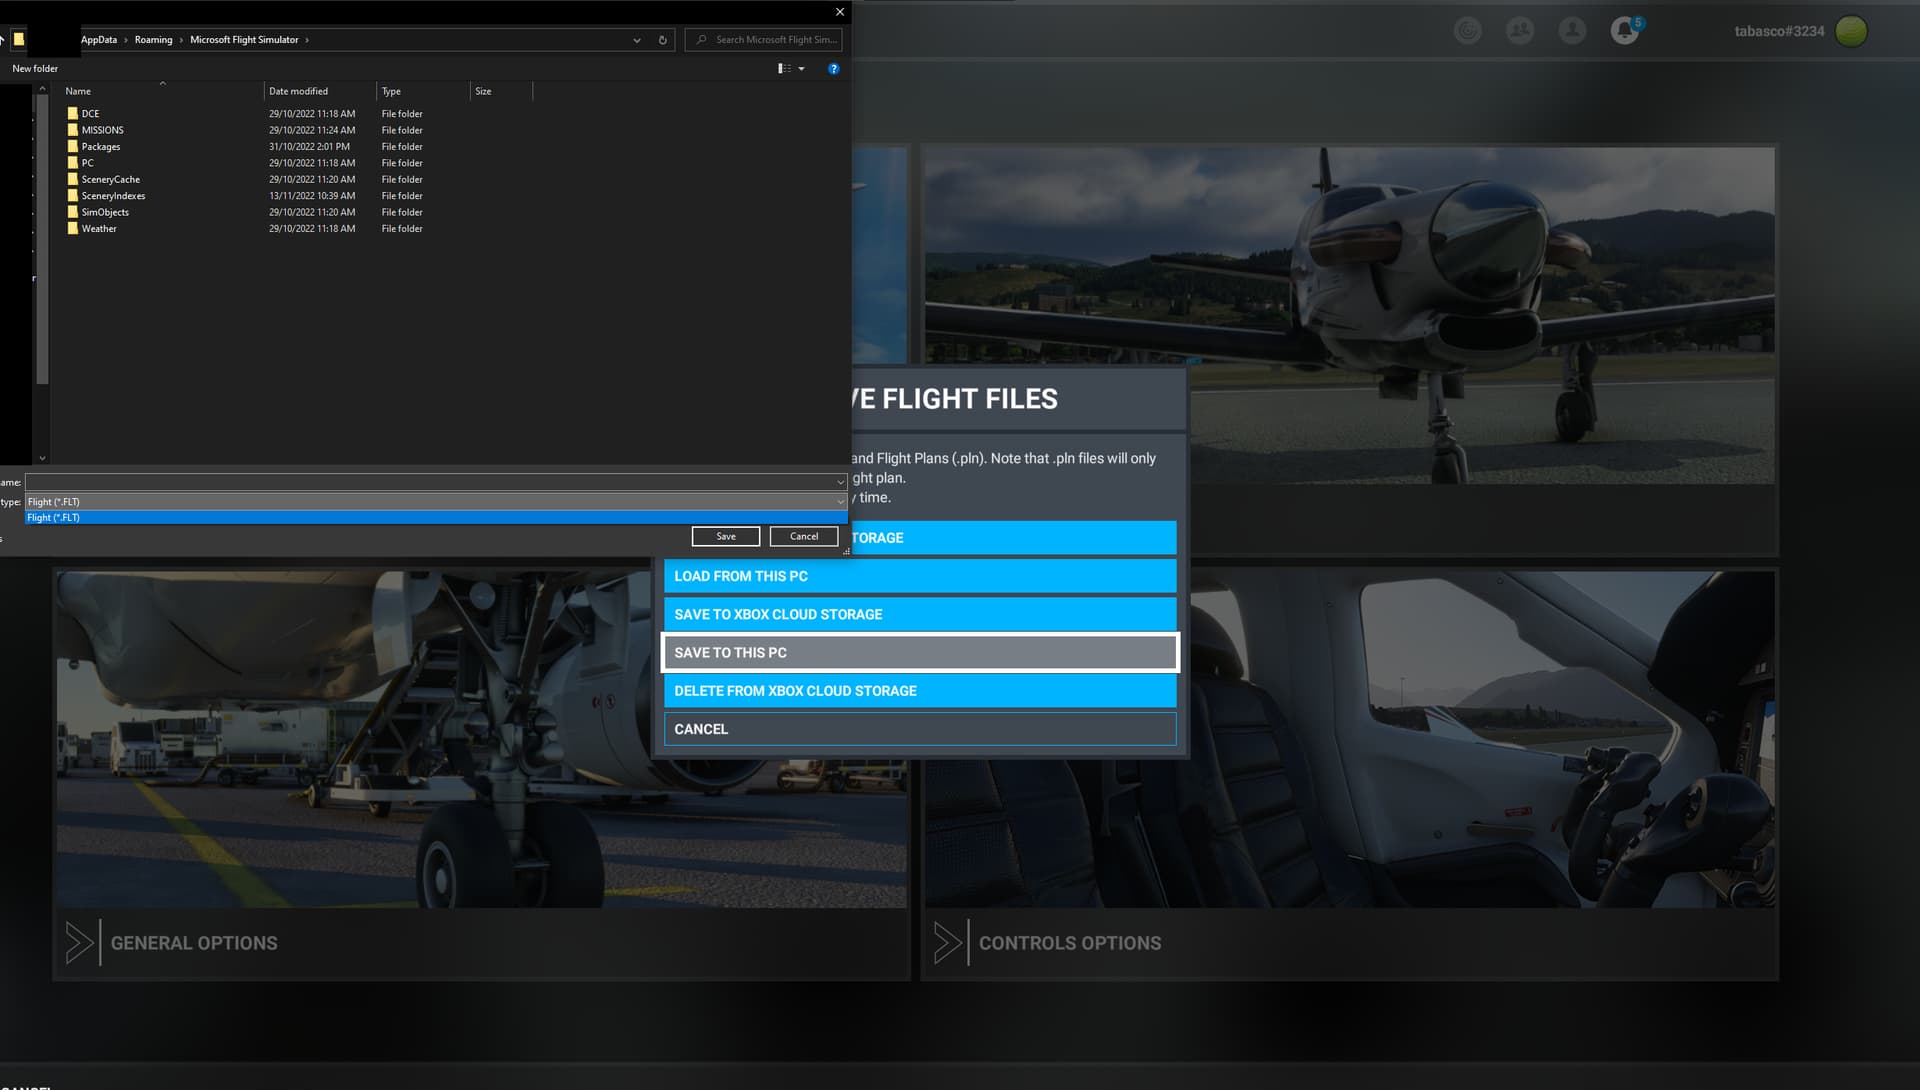Click New folder in the toolbar

coord(34,68)
